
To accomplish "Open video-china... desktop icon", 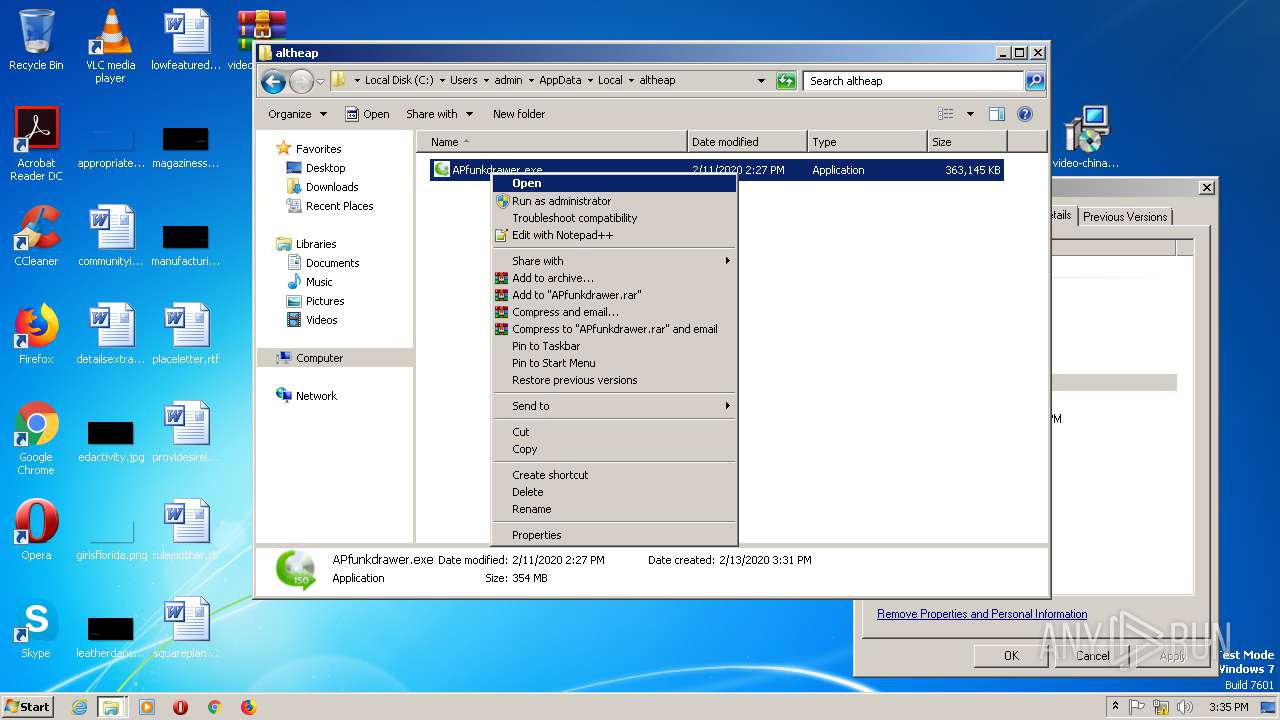I will (x=1085, y=138).
